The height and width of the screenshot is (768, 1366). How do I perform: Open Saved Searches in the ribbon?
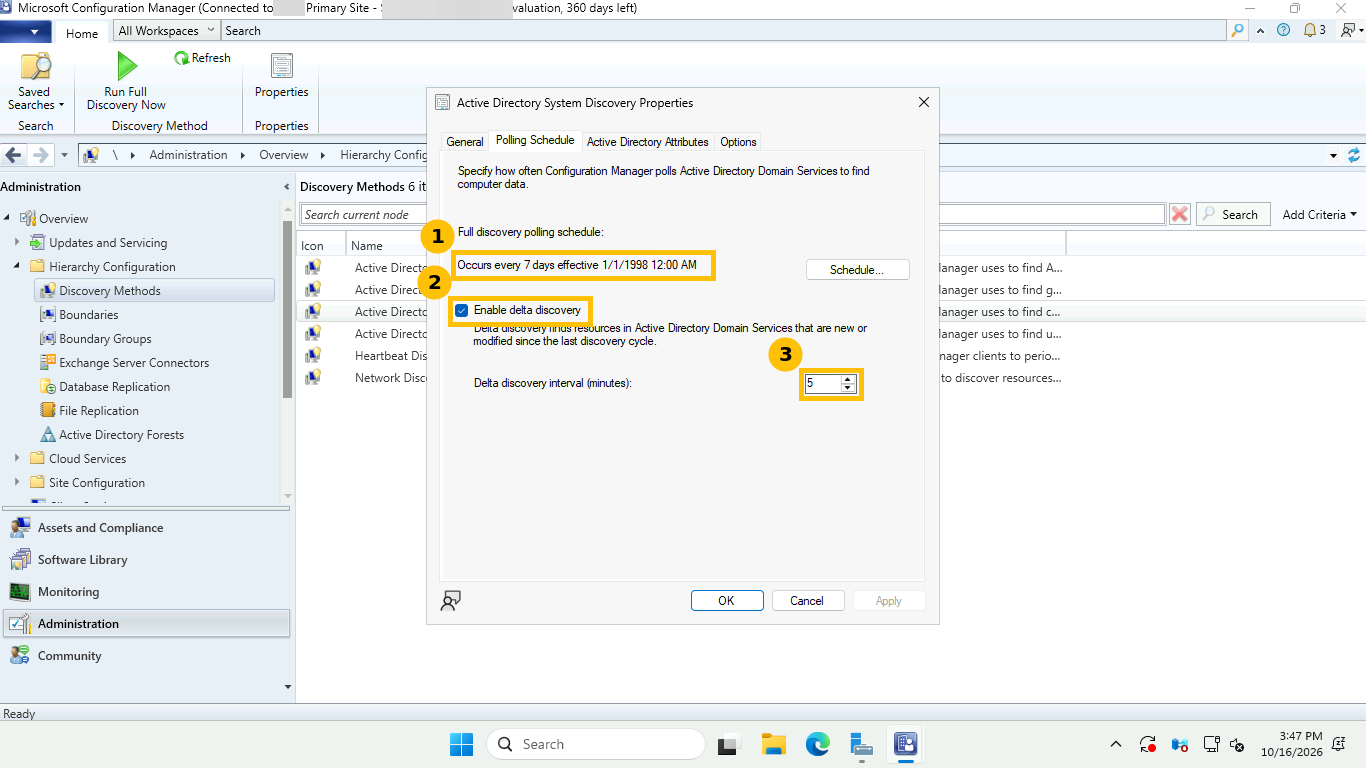[x=35, y=82]
